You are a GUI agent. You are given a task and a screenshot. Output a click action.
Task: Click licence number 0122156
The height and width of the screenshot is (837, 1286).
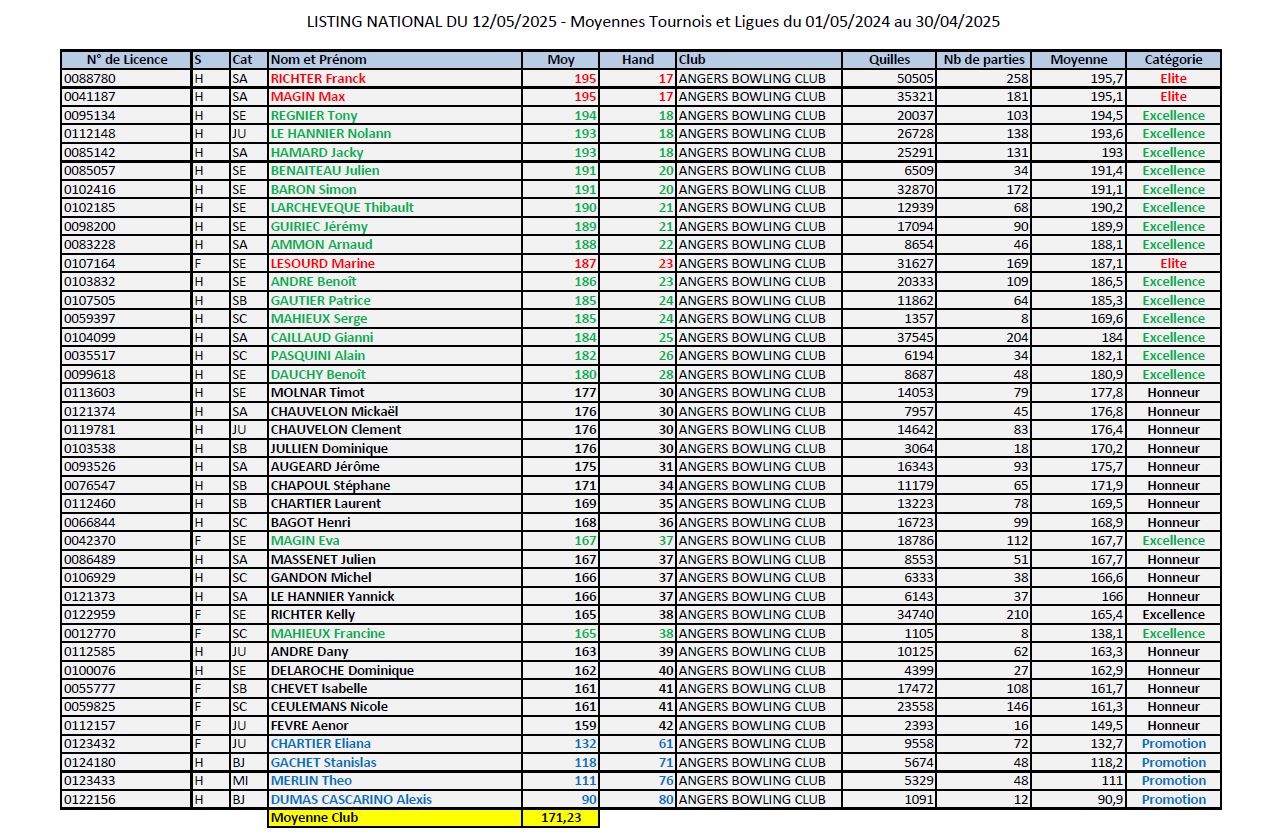point(126,799)
